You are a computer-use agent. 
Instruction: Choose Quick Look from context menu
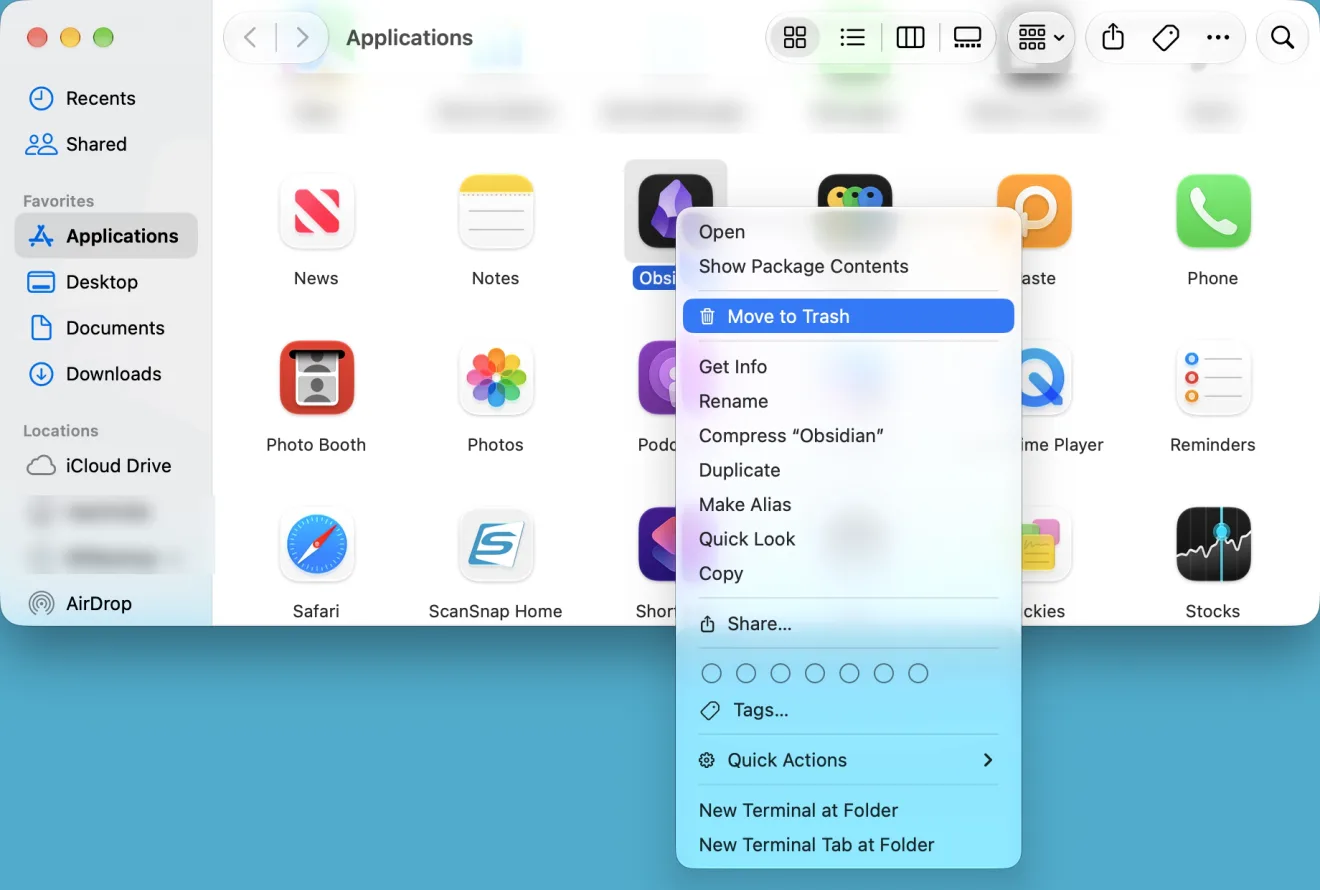848,539
